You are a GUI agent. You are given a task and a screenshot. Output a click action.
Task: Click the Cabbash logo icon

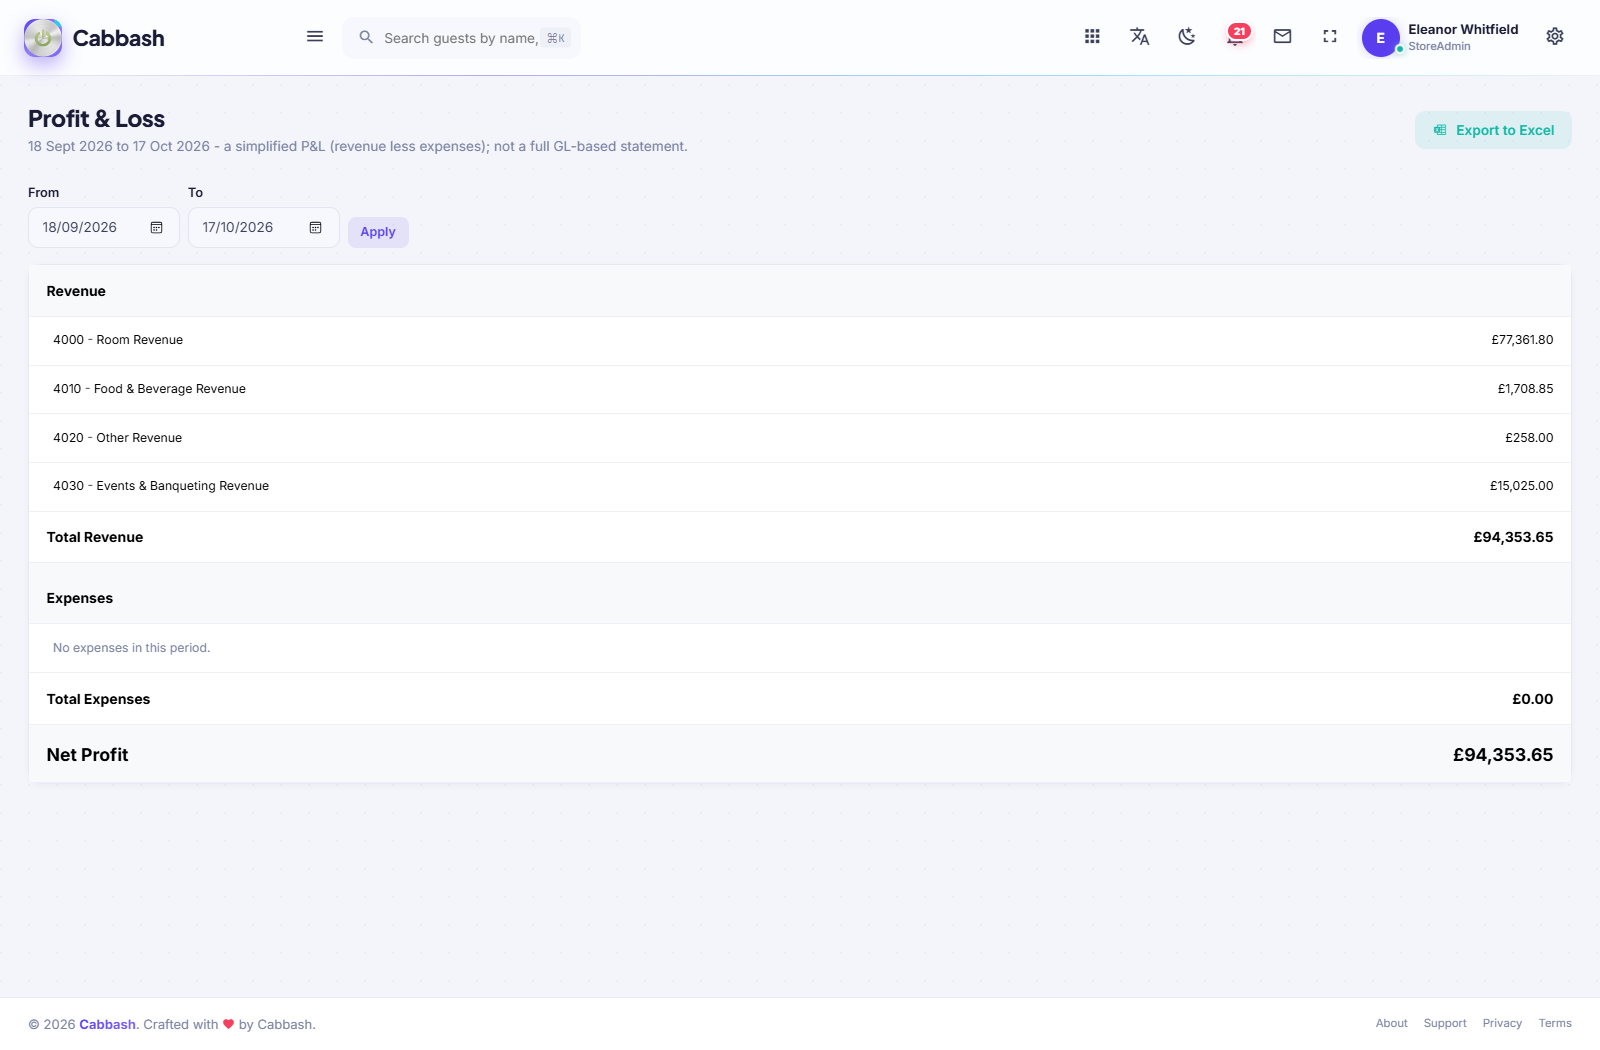(43, 38)
